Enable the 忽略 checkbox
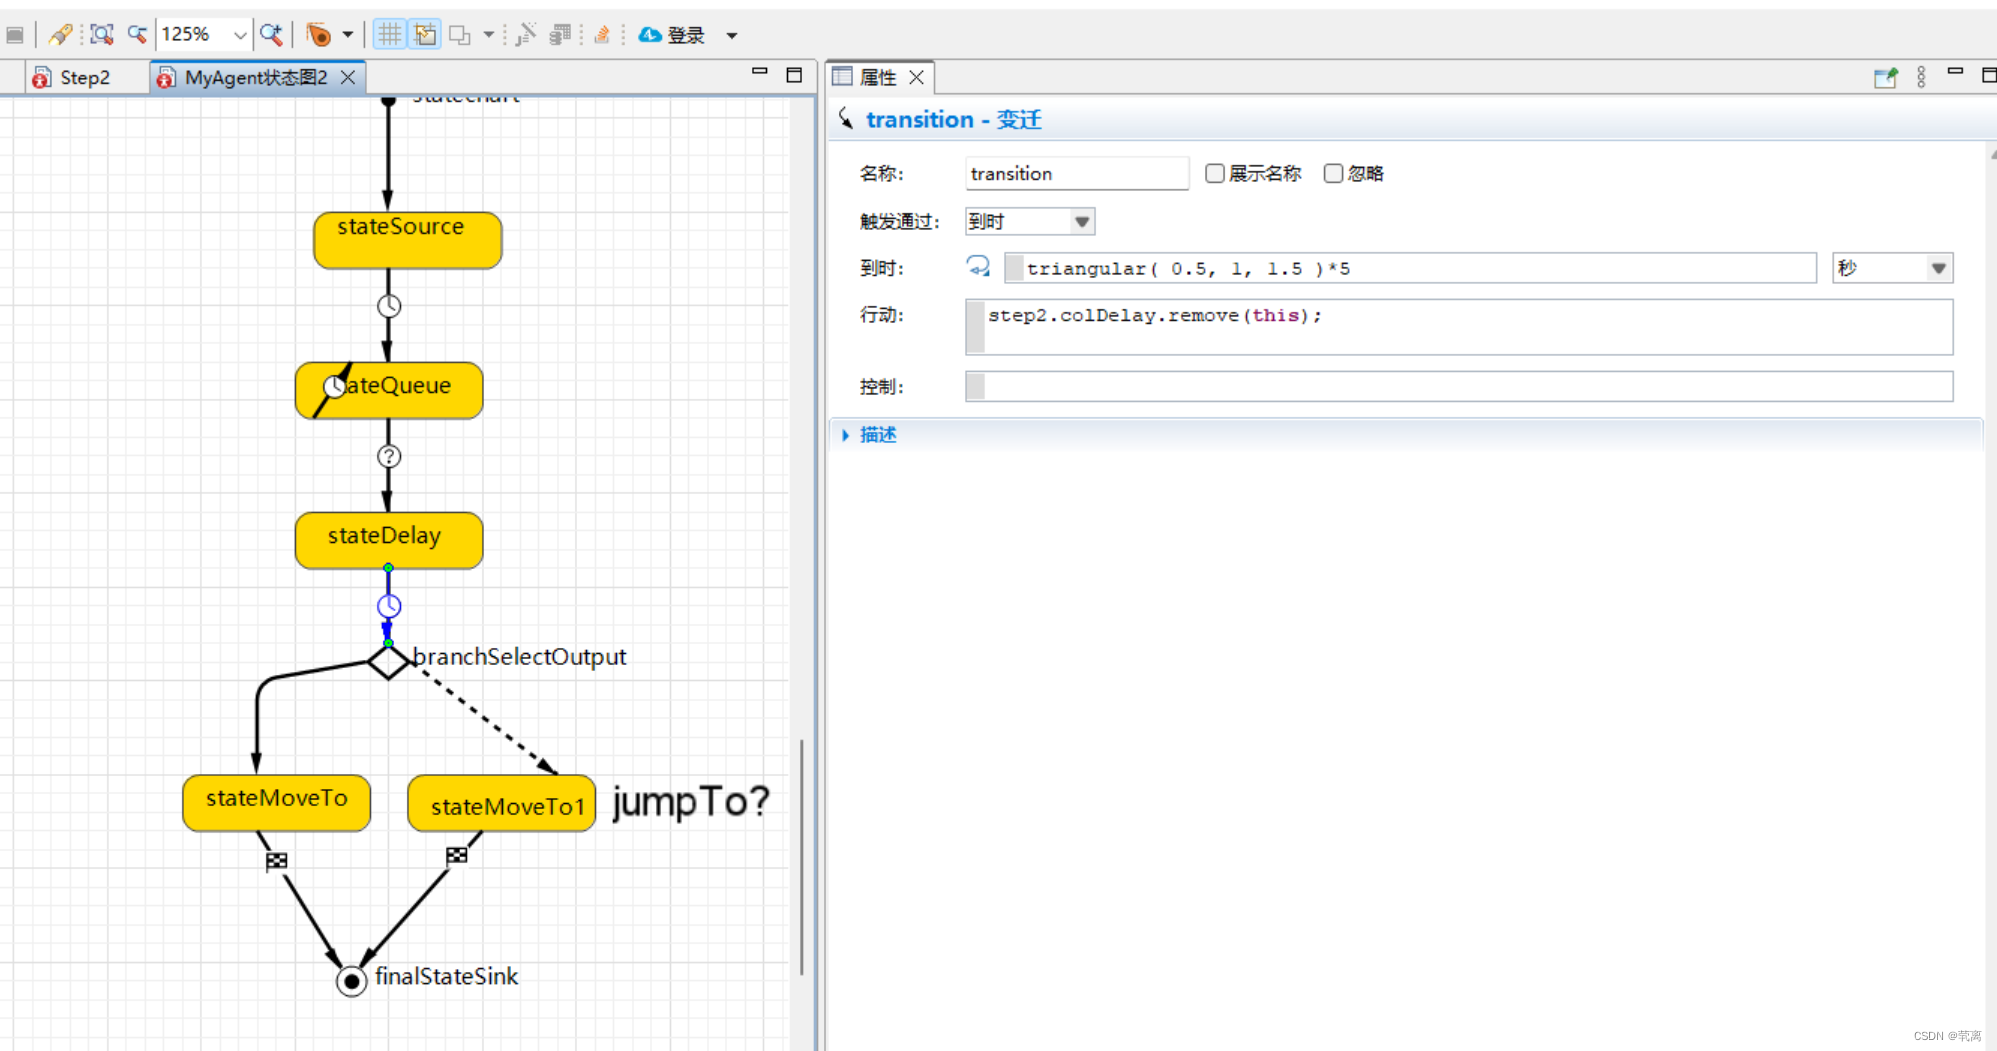The width and height of the screenshot is (1997, 1051). (1334, 173)
